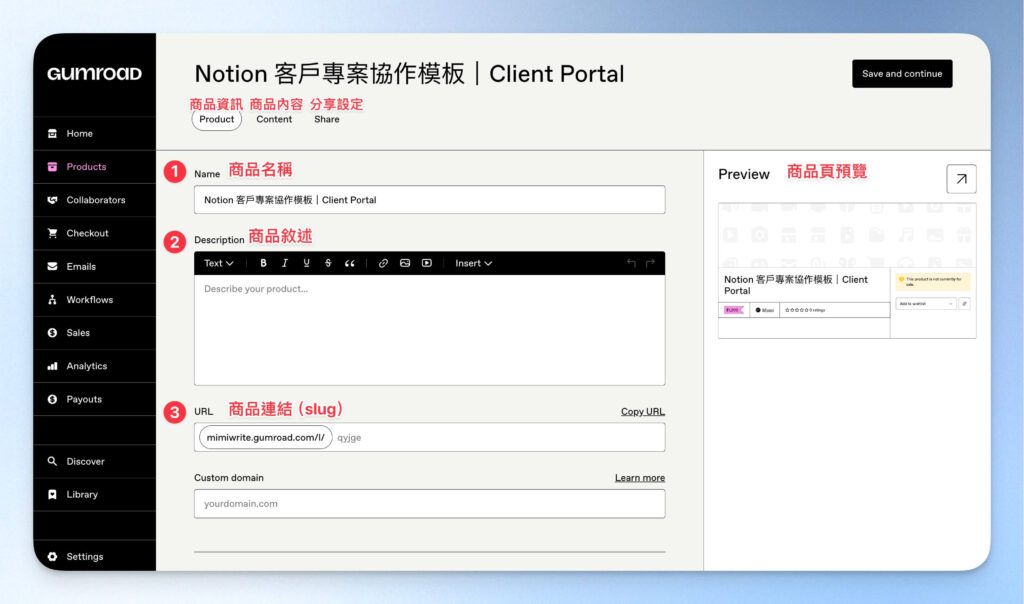This screenshot has height=604, width=1024.
Task: Go to Discover in the sidebar
Action: click(x=95, y=461)
